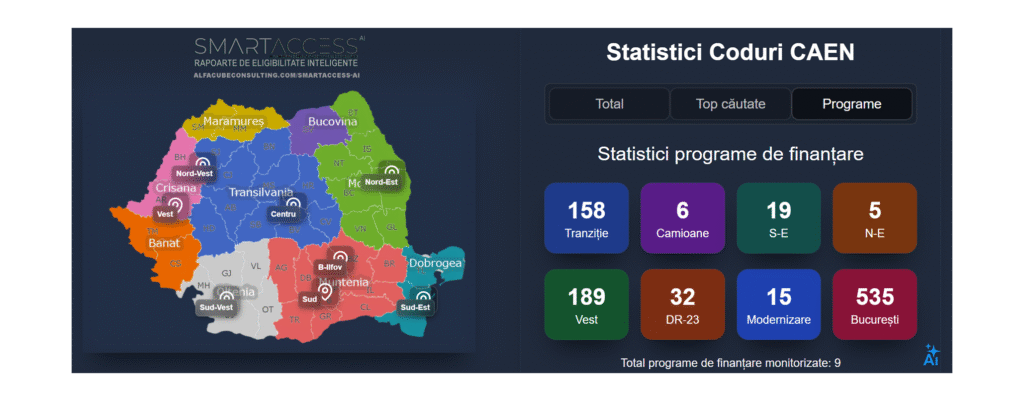Click the S-E program card
Viewport: 1024px width, 401px height.
pos(778,219)
